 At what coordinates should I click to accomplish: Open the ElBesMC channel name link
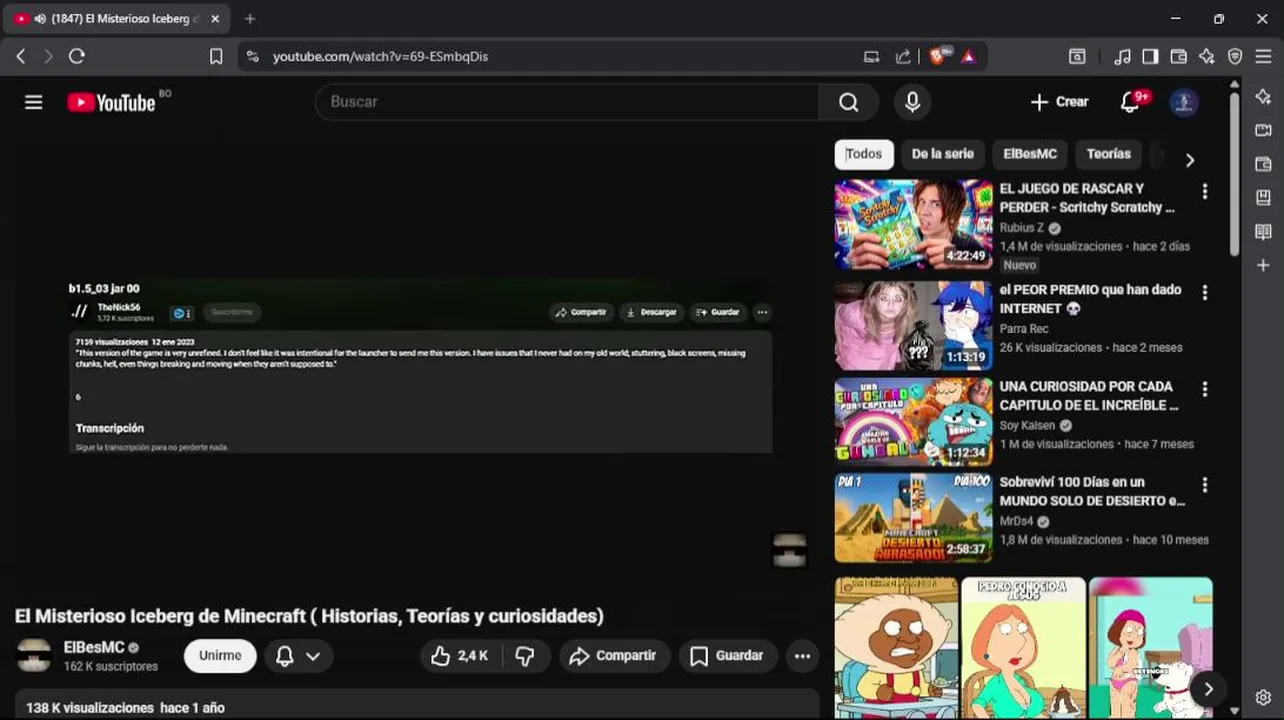click(94, 648)
